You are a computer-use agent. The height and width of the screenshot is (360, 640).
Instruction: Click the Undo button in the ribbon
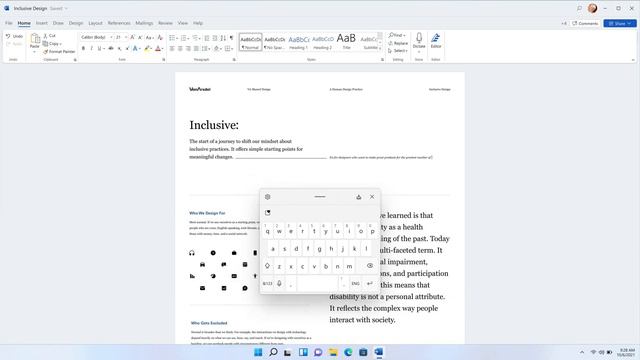(14, 36)
